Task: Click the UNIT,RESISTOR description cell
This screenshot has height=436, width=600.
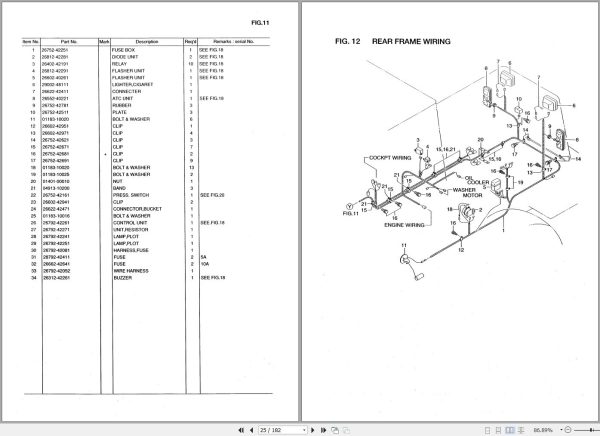Action: pos(130,230)
